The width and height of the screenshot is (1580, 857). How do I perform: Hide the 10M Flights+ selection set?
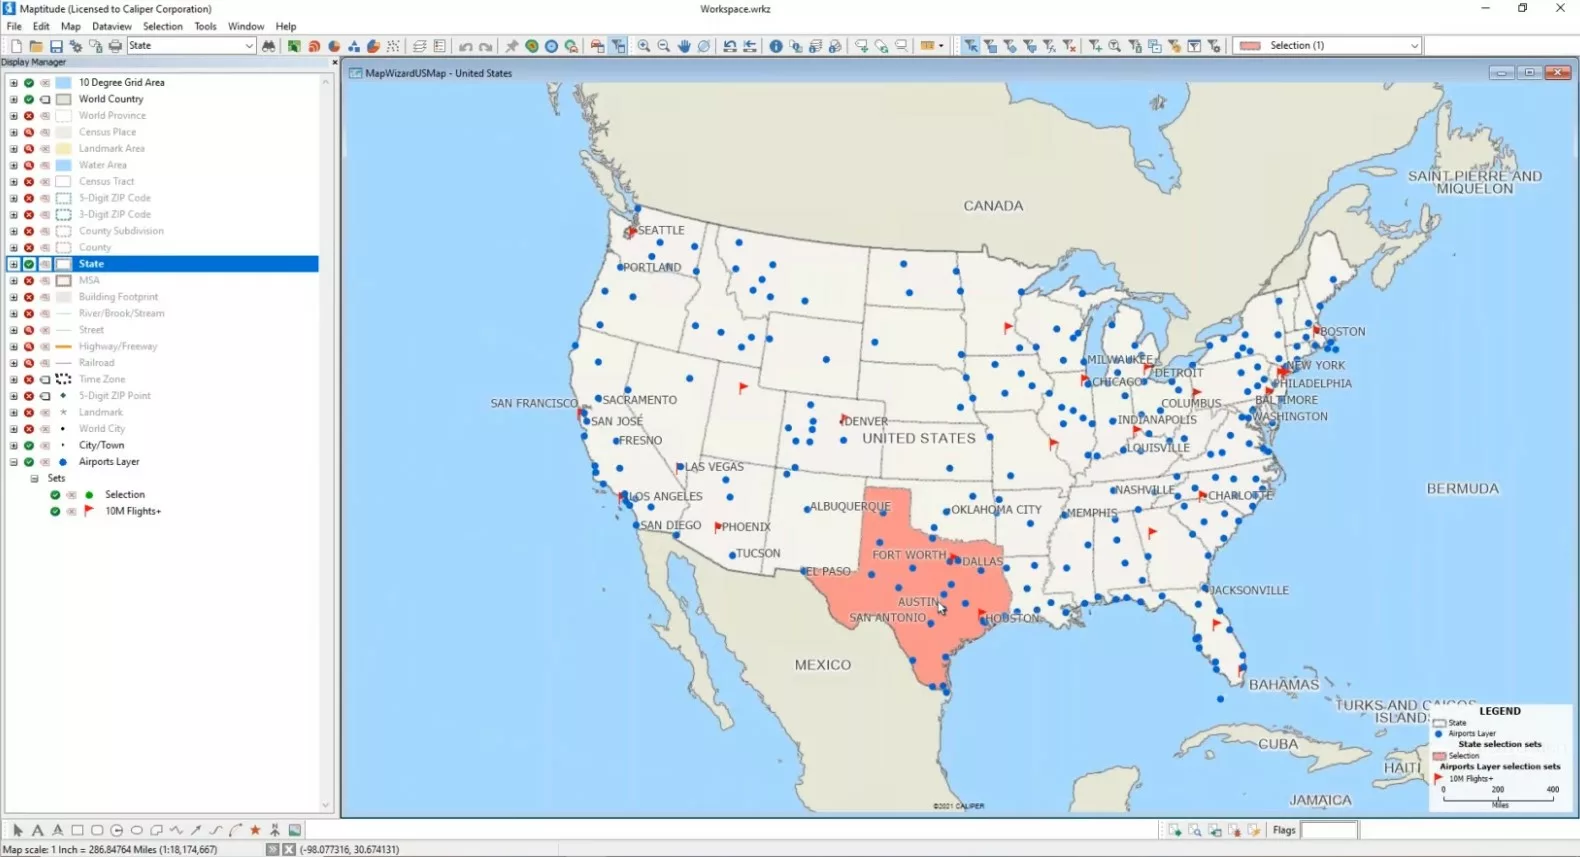(x=55, y=511)
